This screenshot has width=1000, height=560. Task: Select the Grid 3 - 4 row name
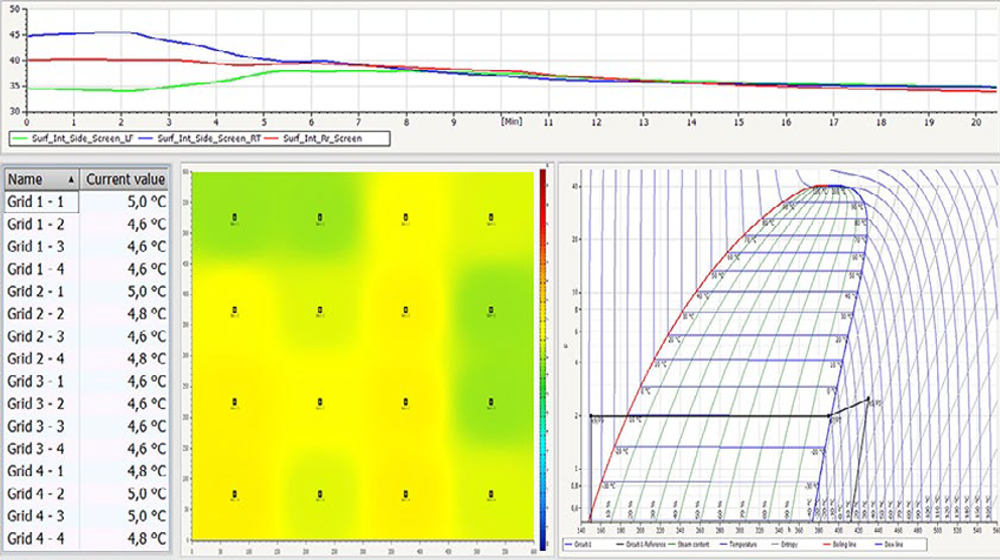(x=36, y=449)
